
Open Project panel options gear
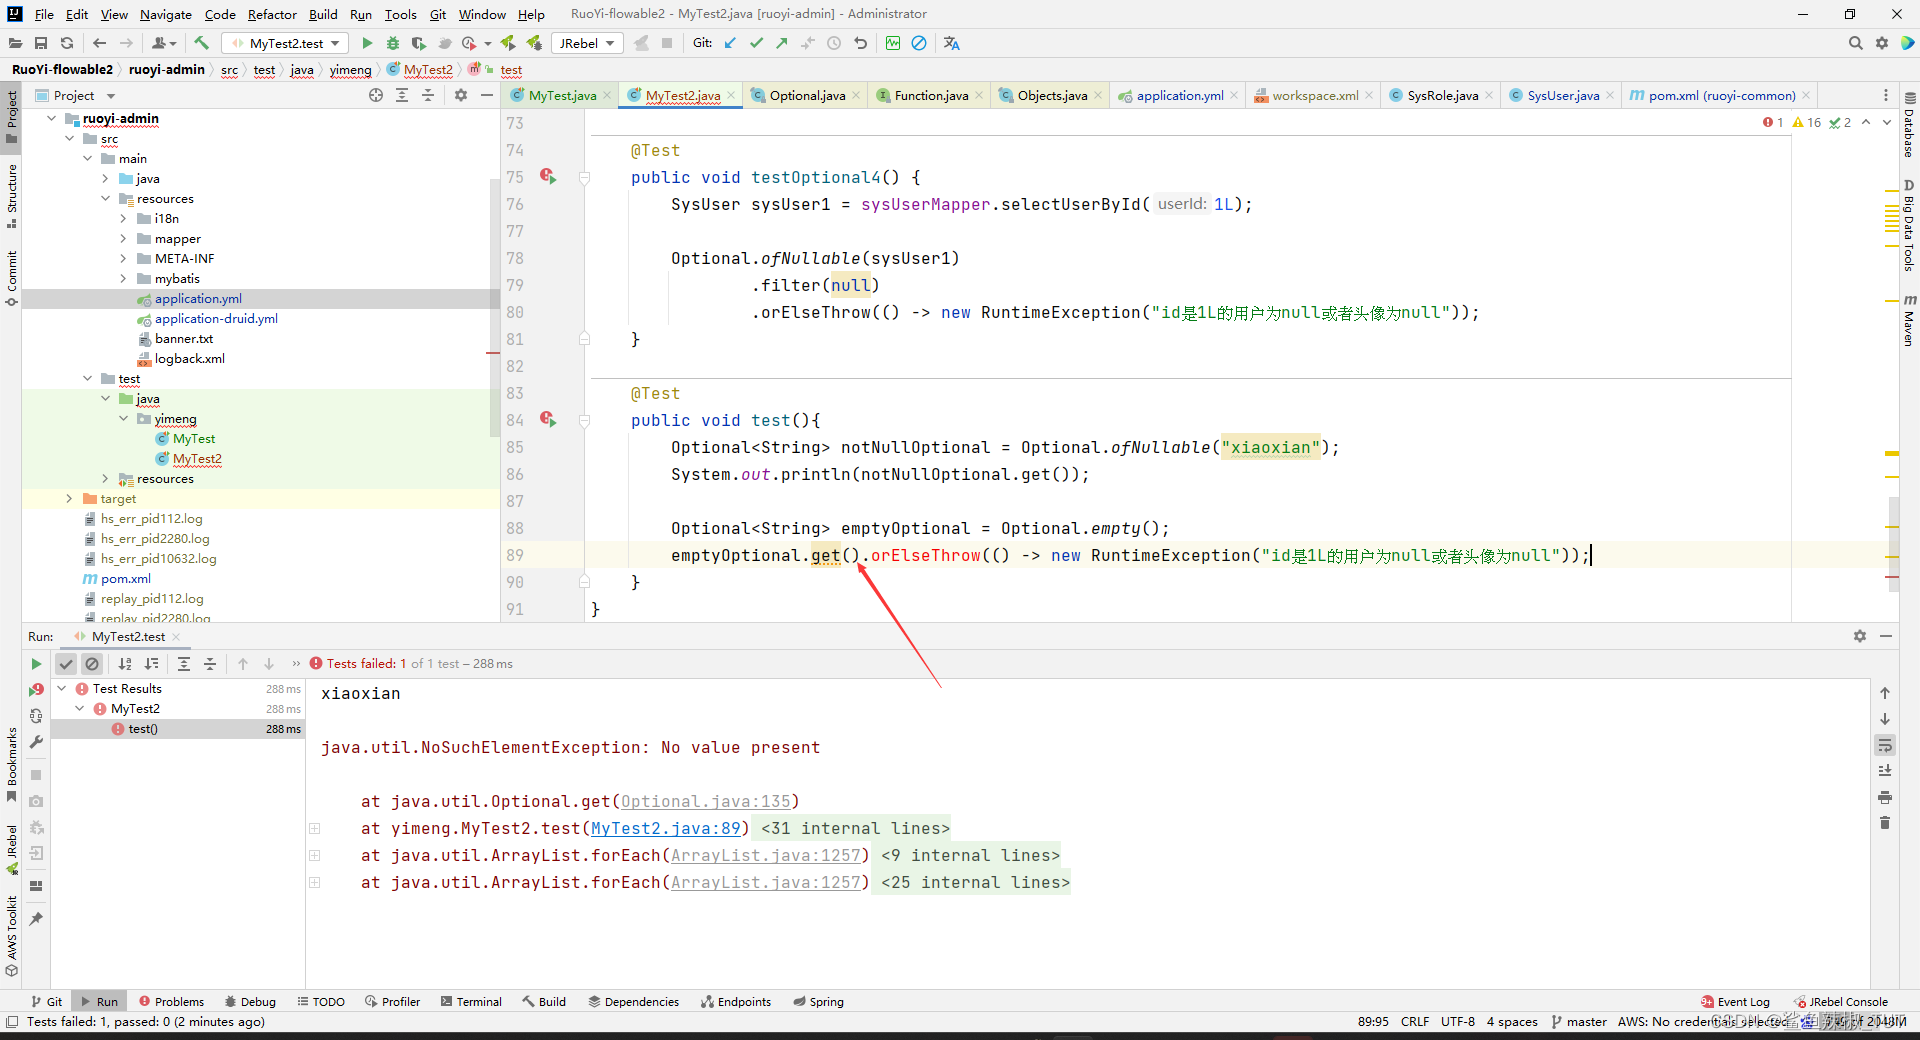(x=461, y=95)
